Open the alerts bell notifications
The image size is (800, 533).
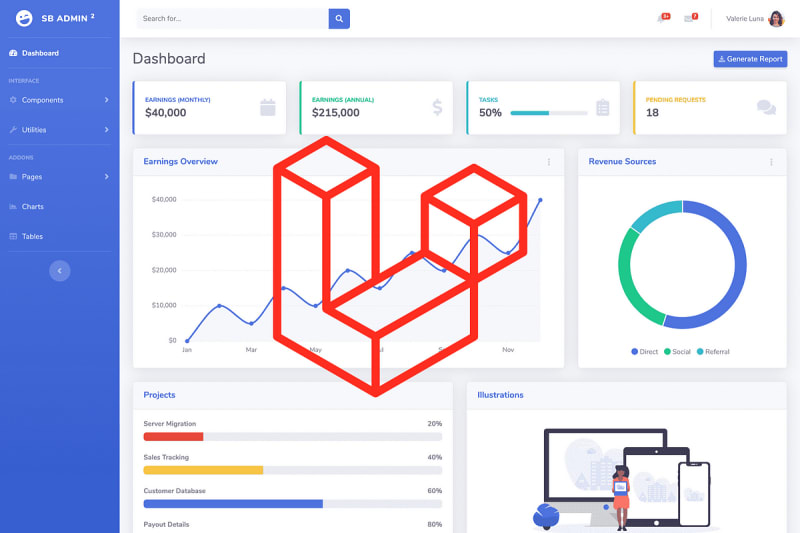pyautogui.click(x=662, y=18)
